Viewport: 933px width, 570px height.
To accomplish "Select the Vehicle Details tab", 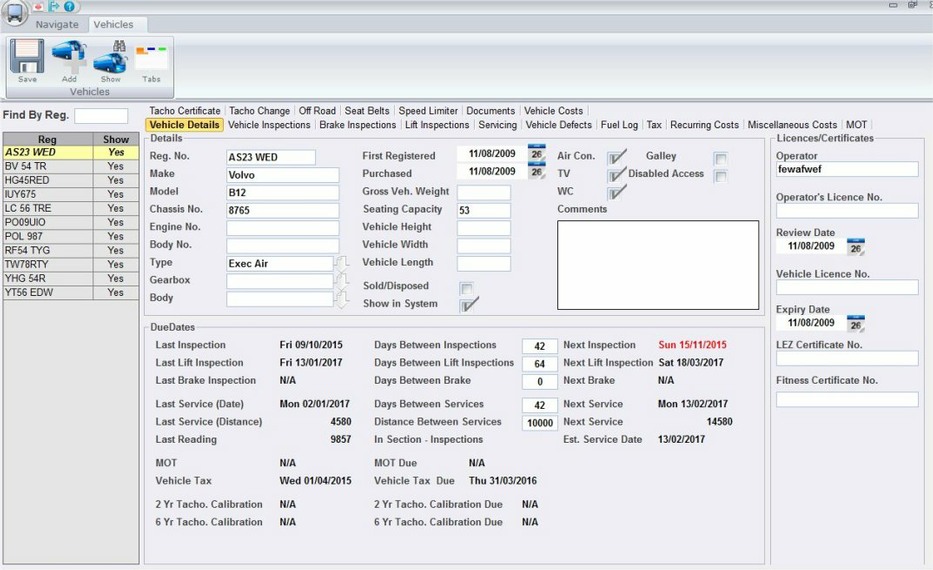I will coord(184,125).
